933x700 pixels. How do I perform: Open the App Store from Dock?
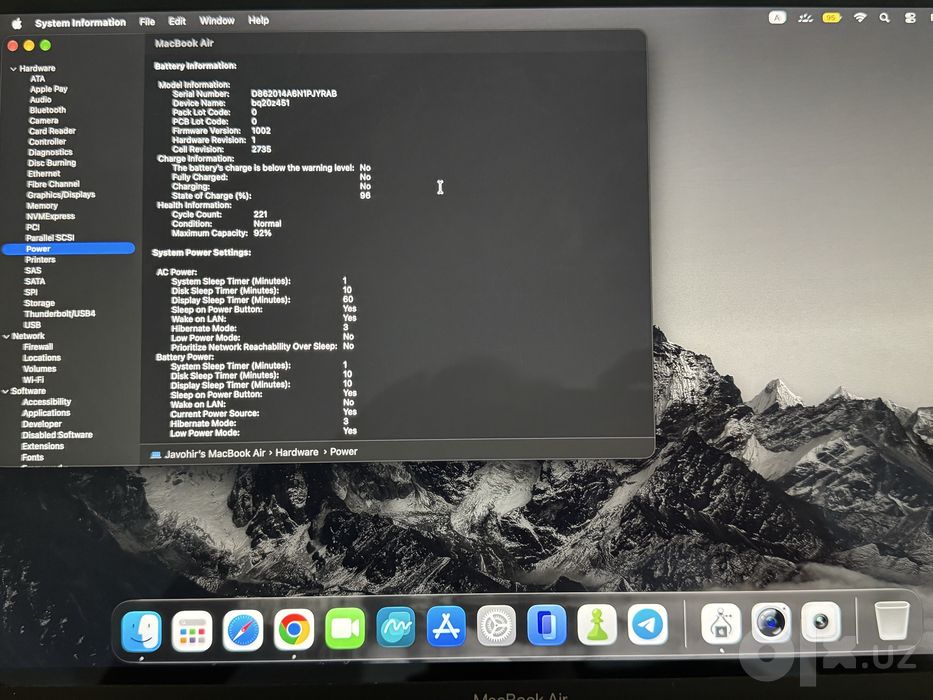pos(446,626)
